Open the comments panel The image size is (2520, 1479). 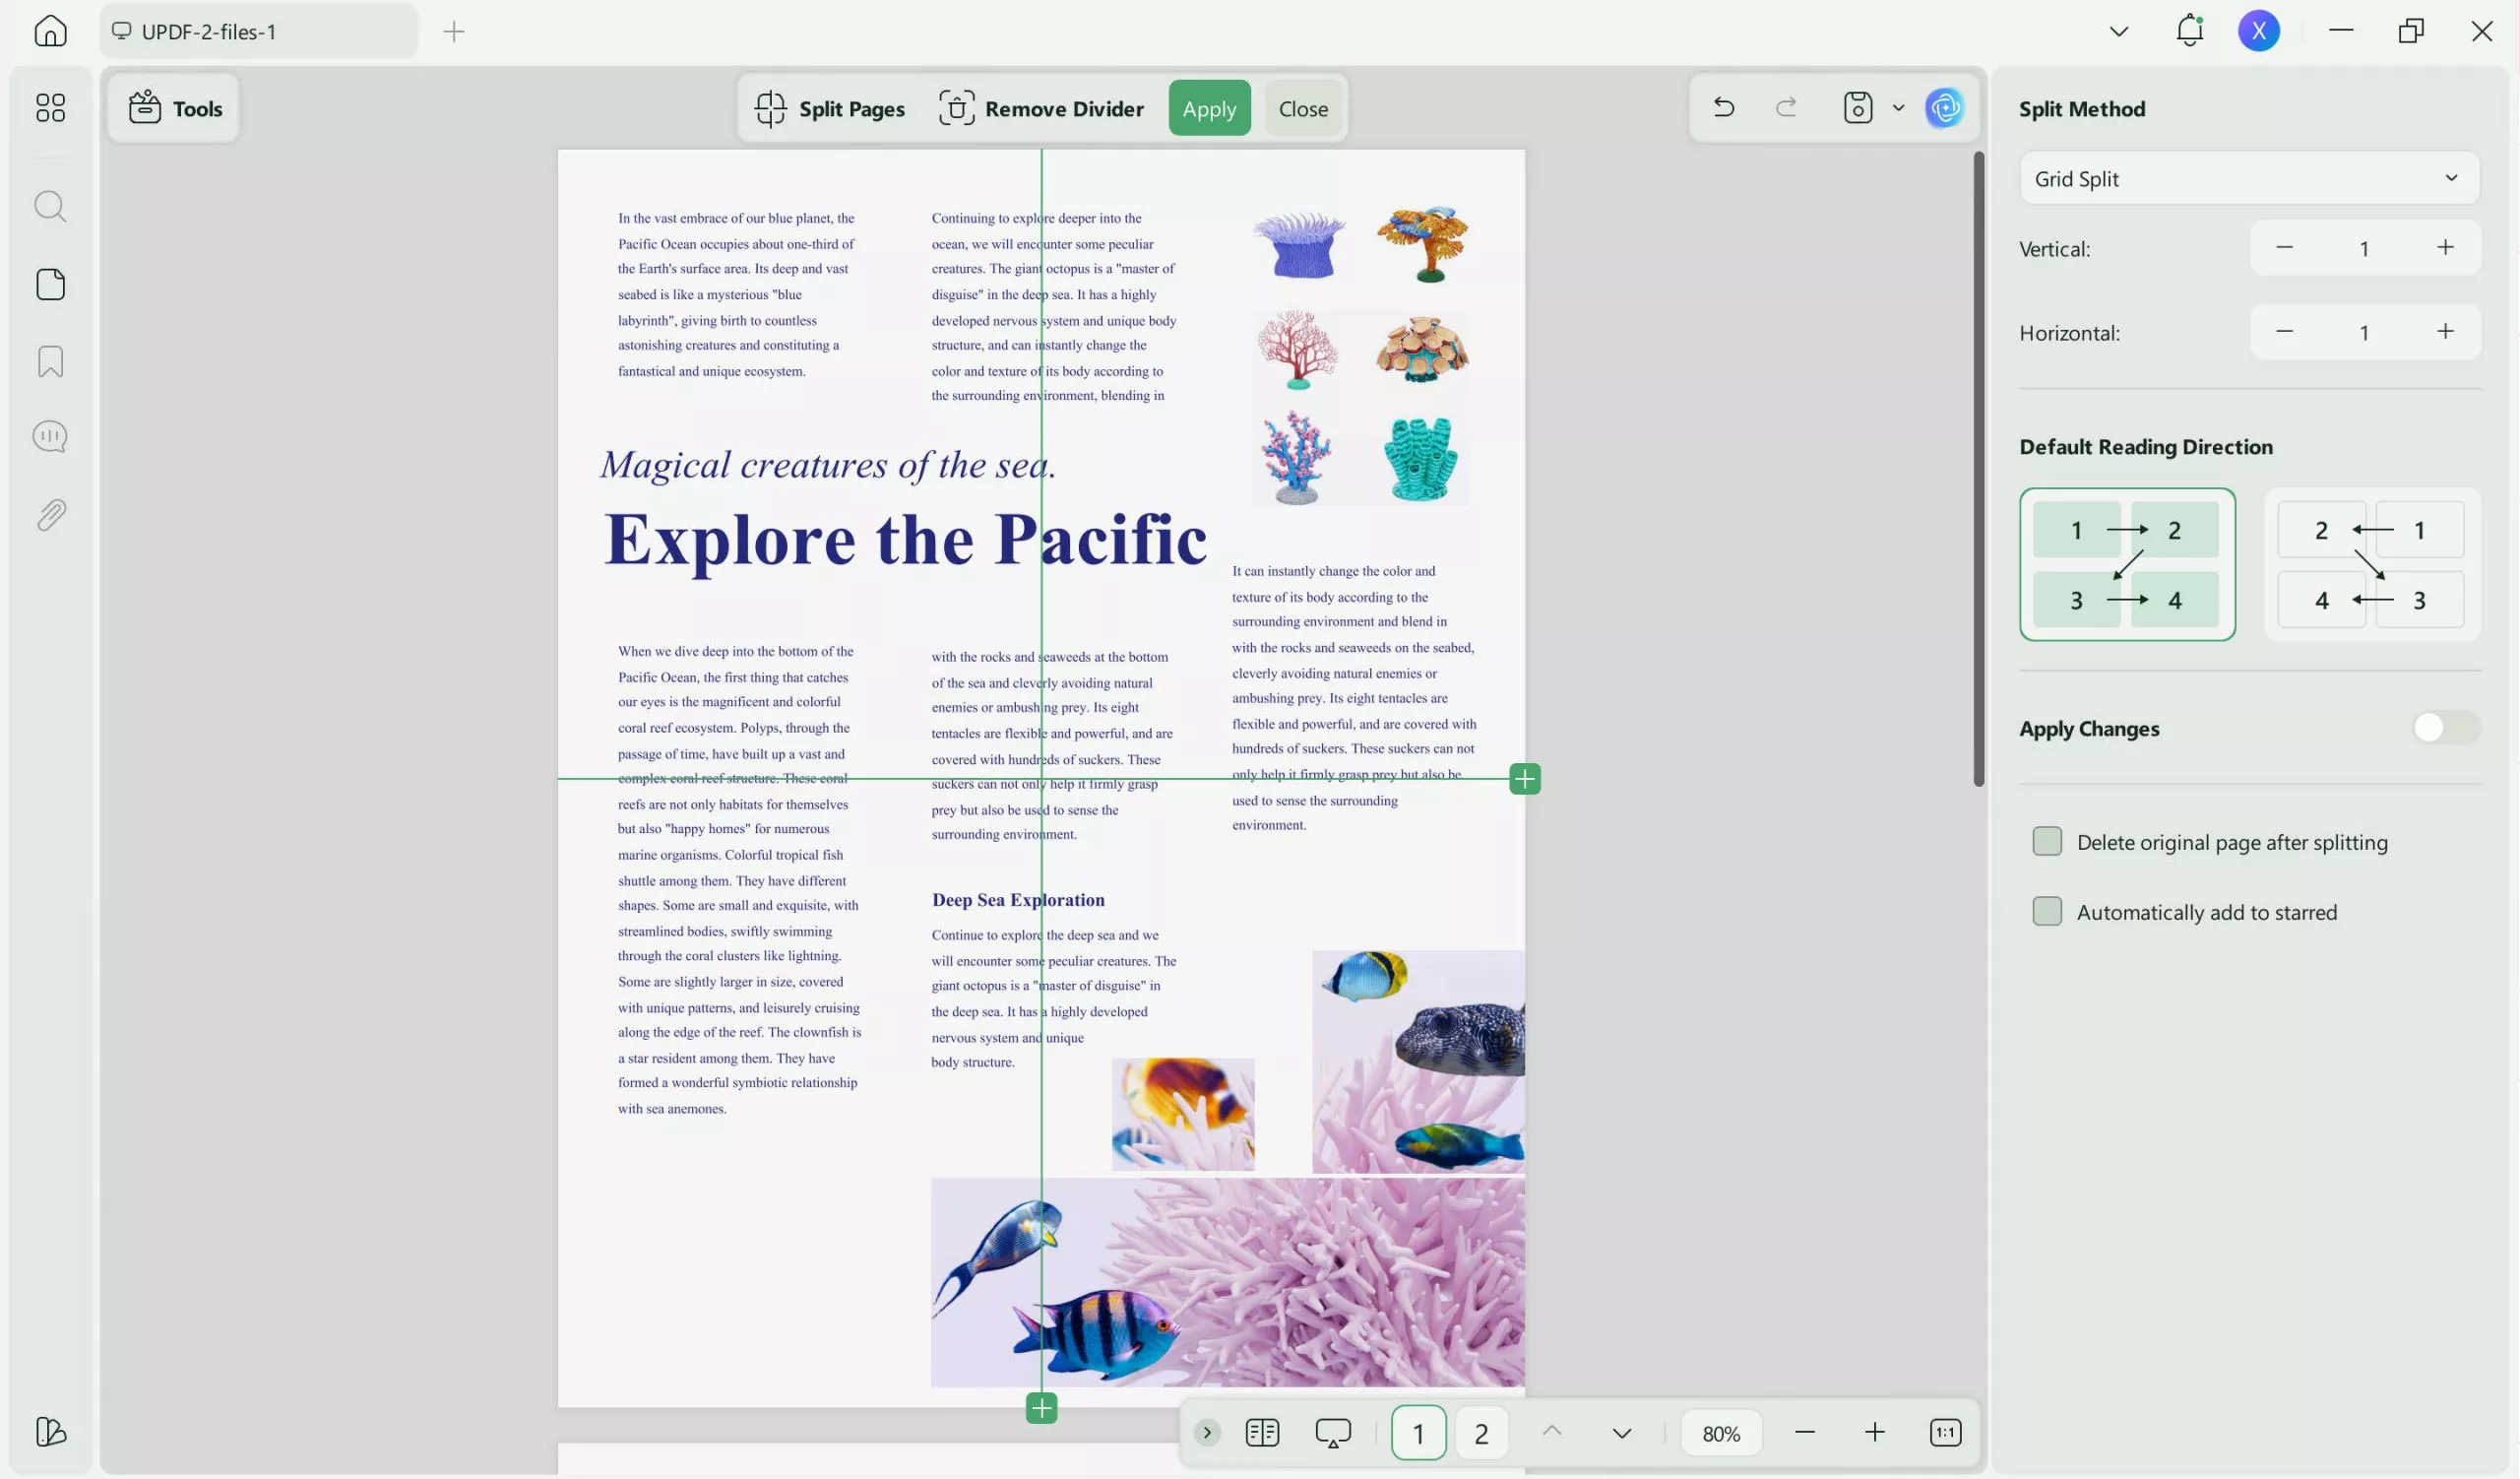(49, 436)
